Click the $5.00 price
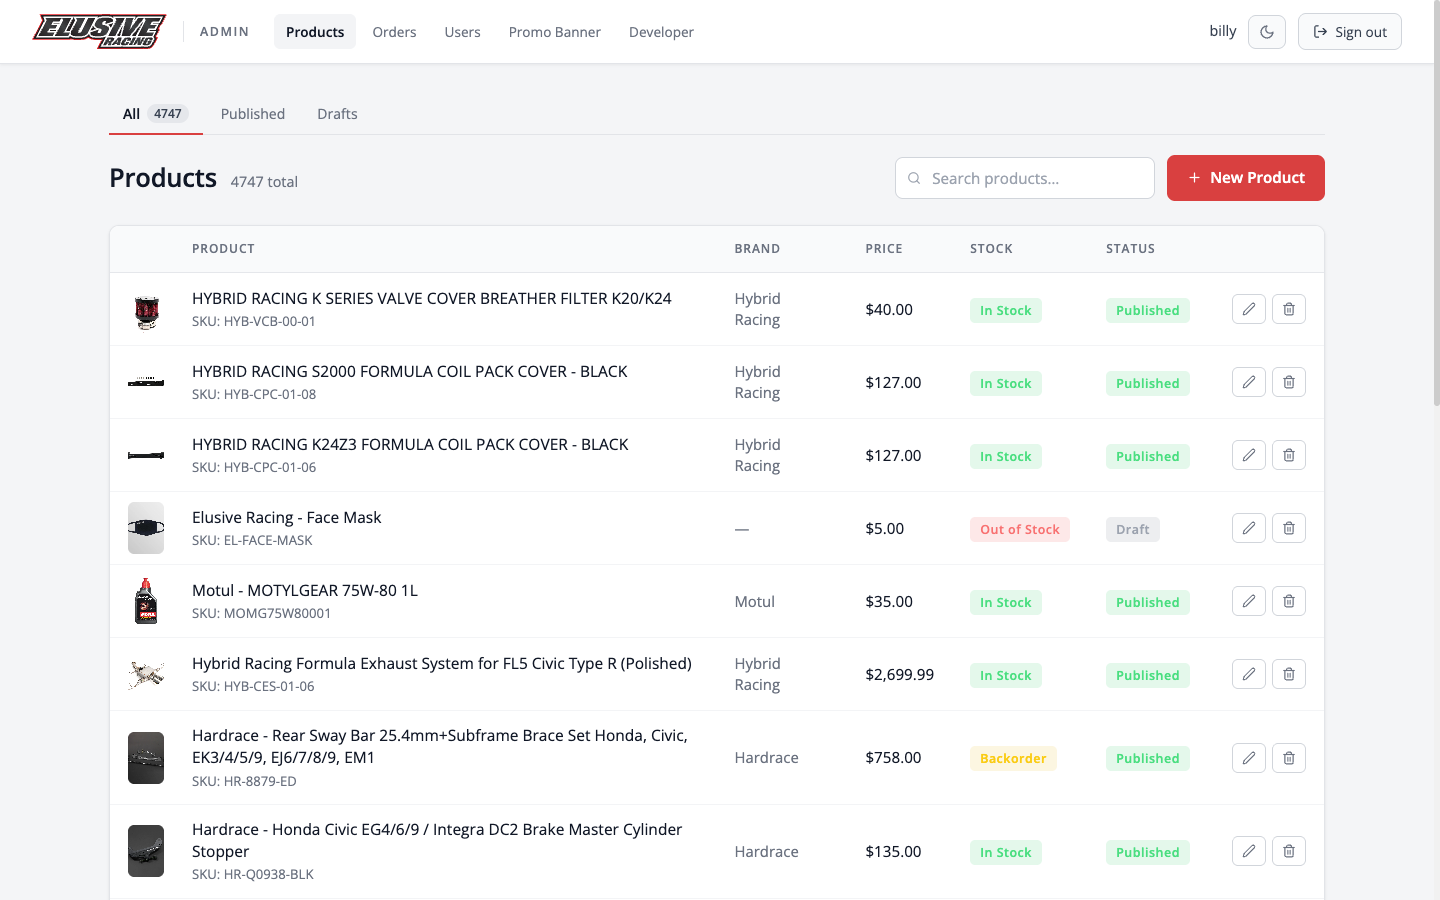 pos(885,528)
